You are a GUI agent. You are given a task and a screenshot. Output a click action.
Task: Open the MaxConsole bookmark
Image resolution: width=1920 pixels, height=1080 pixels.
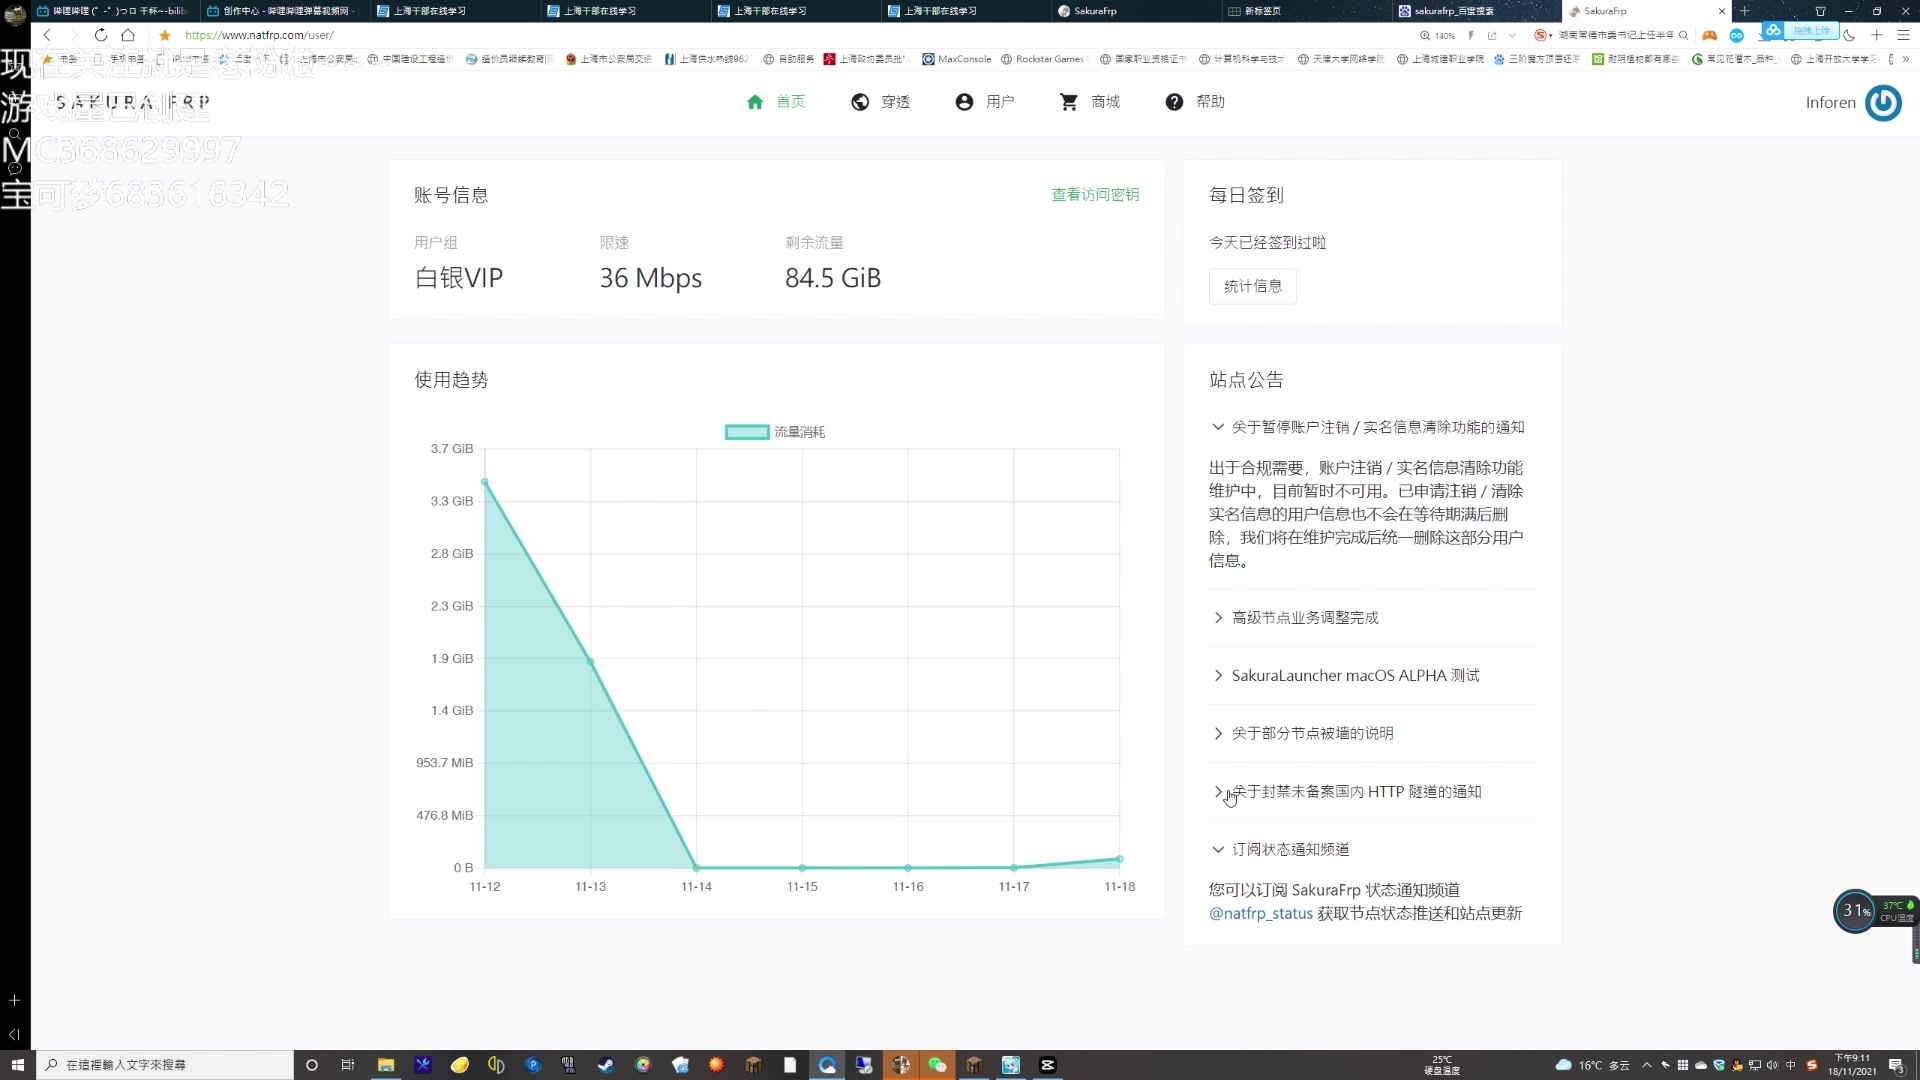[x=957, y=59]
